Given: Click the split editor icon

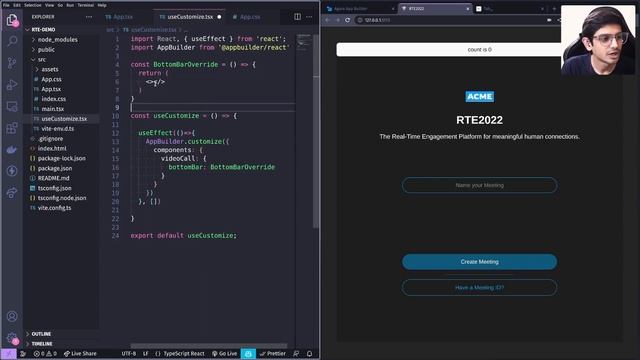Looking at the screenshot, I should pos(298,17).
